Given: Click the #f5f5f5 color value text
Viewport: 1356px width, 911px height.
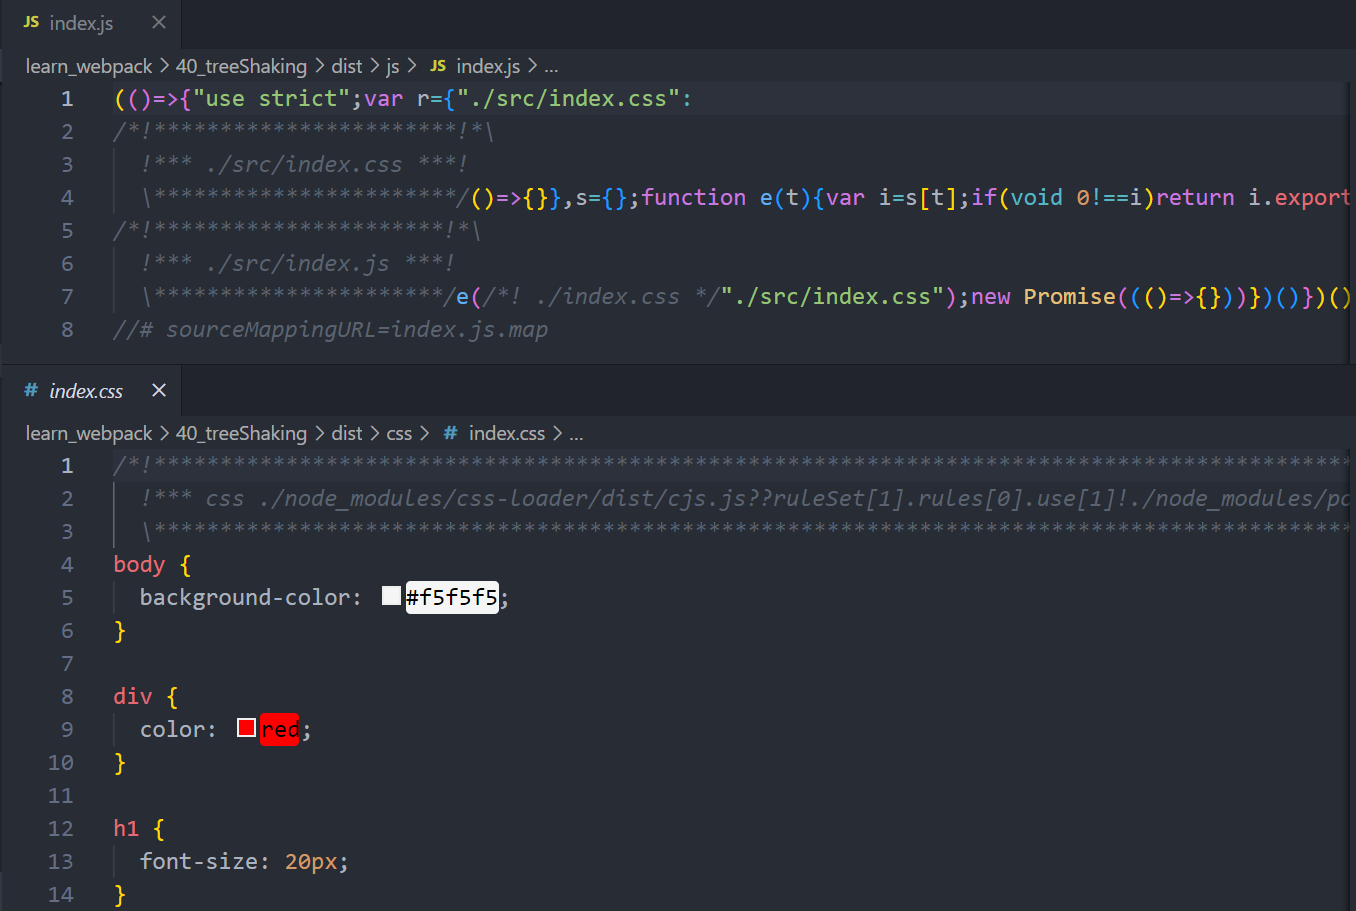Looking at the screenshot, I should click(x=452, y=597).
